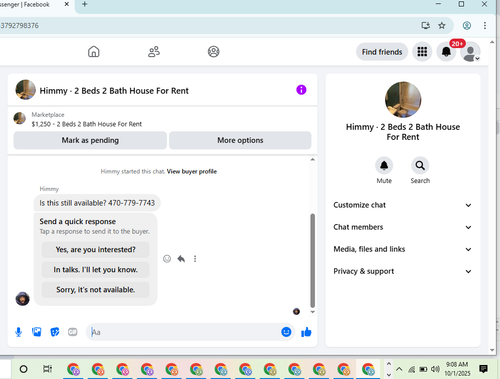Screen dimensions: 500x379
Task: Send quick reply 'Sorry, it's not available.'
Action: click(95, 290)
